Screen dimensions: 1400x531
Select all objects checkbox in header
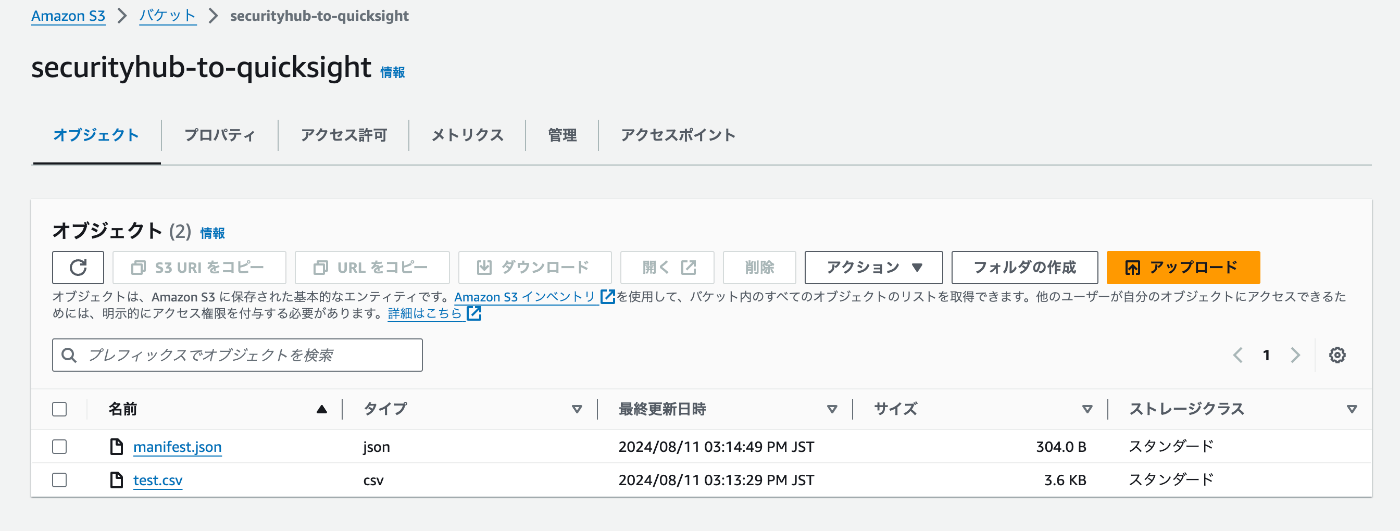click(59, 409)
